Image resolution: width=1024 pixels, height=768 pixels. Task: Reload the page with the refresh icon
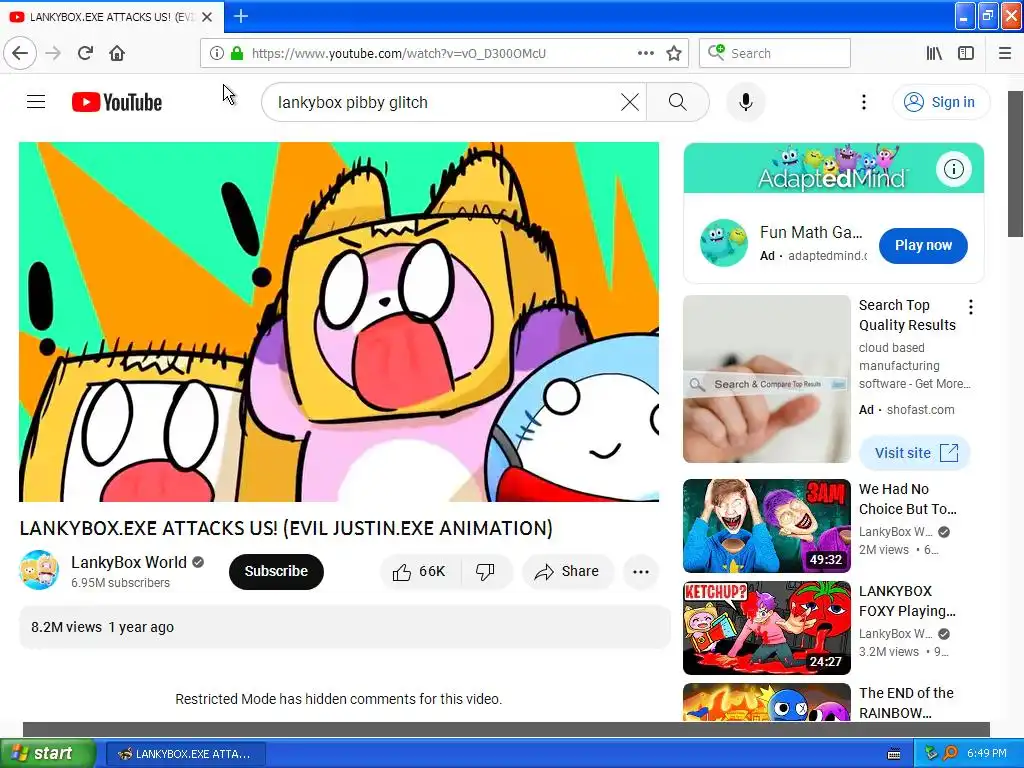pyautogui.click(x=85, y=53)
